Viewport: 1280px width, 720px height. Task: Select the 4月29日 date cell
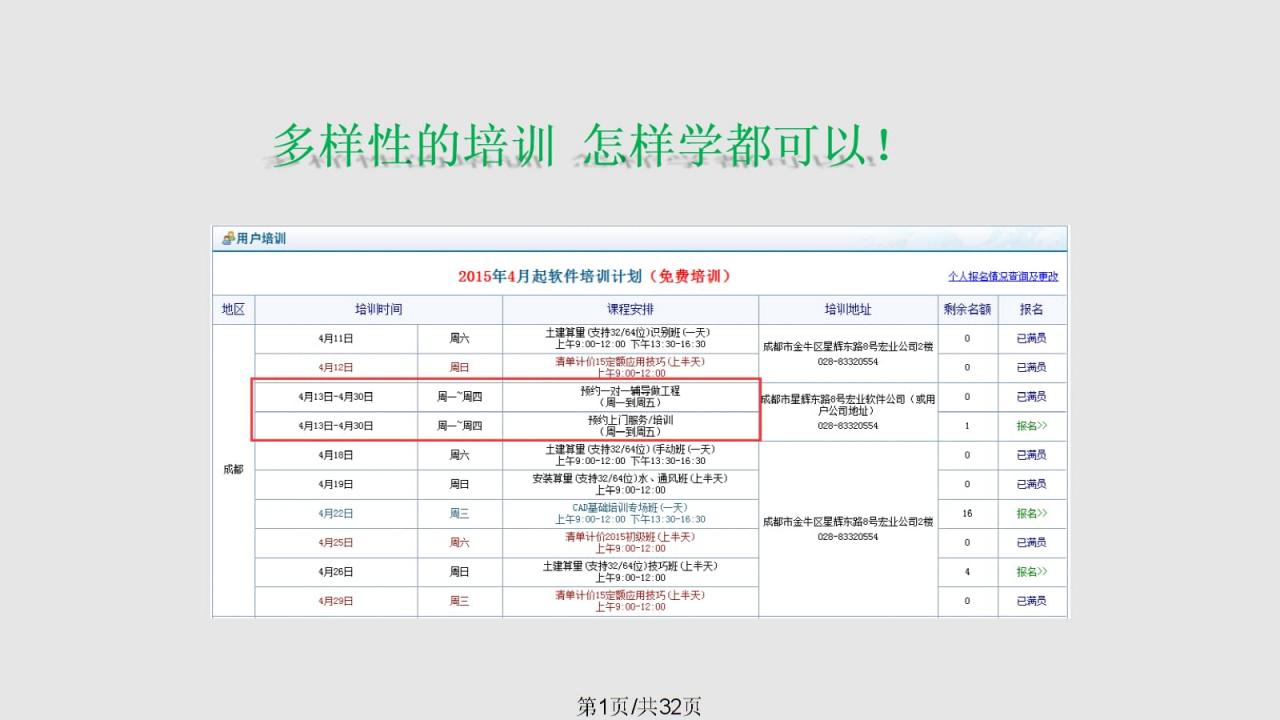(x=336, y=600)
